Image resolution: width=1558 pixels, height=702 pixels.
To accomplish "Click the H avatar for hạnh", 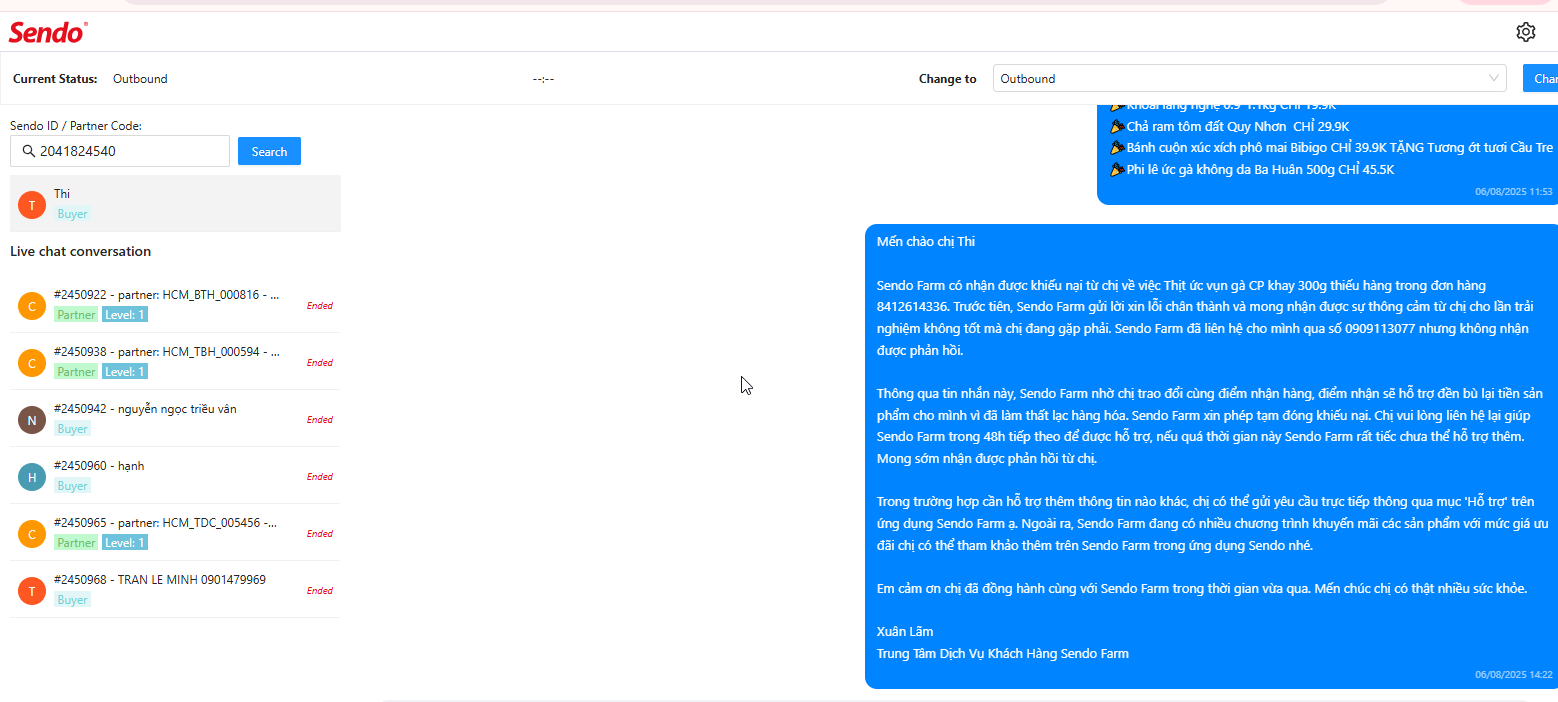I will point(32,477).
